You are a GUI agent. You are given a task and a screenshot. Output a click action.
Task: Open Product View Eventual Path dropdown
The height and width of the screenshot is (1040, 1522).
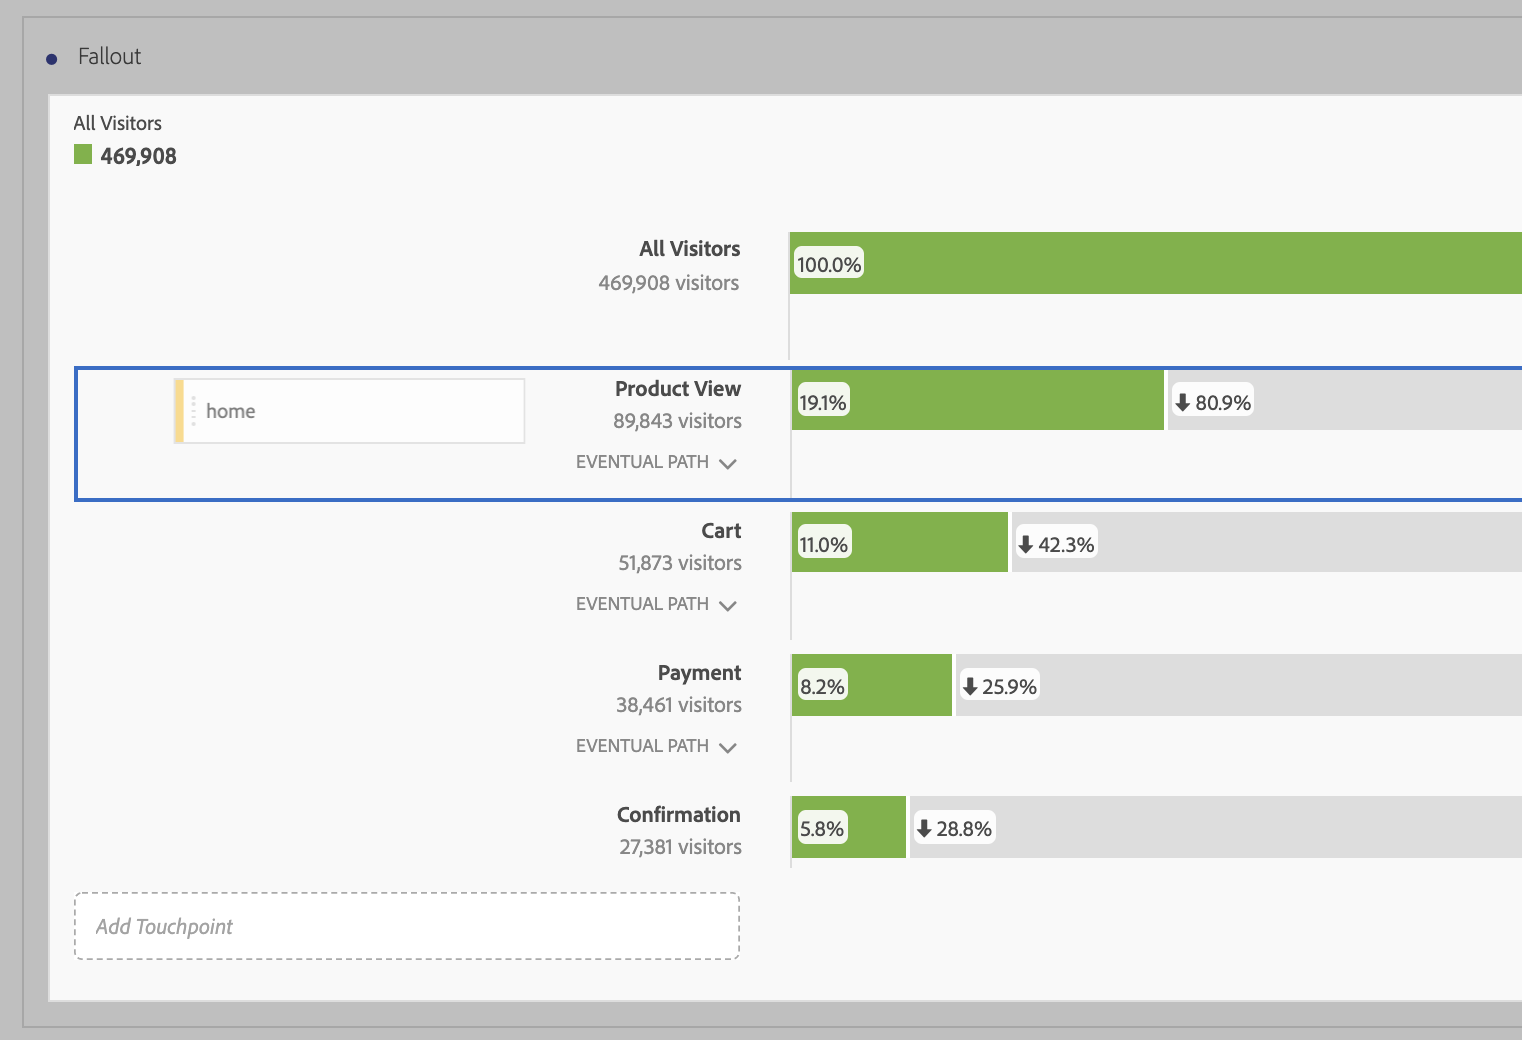pos(656,462)
